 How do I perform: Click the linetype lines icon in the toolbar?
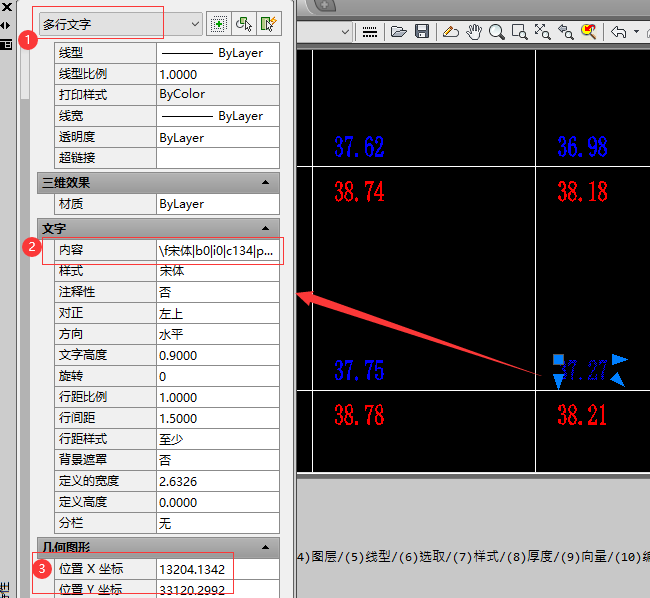pos(369,32)
